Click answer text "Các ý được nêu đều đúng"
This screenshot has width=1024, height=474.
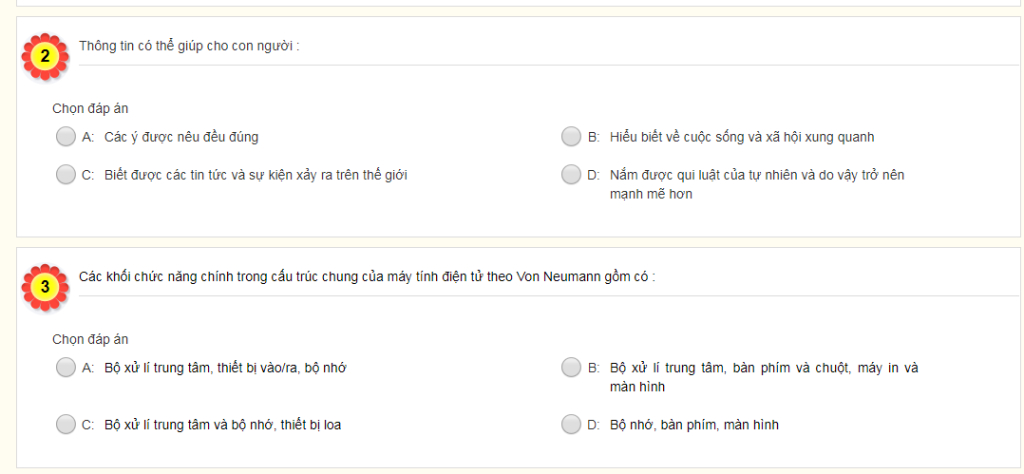point(174,136)
